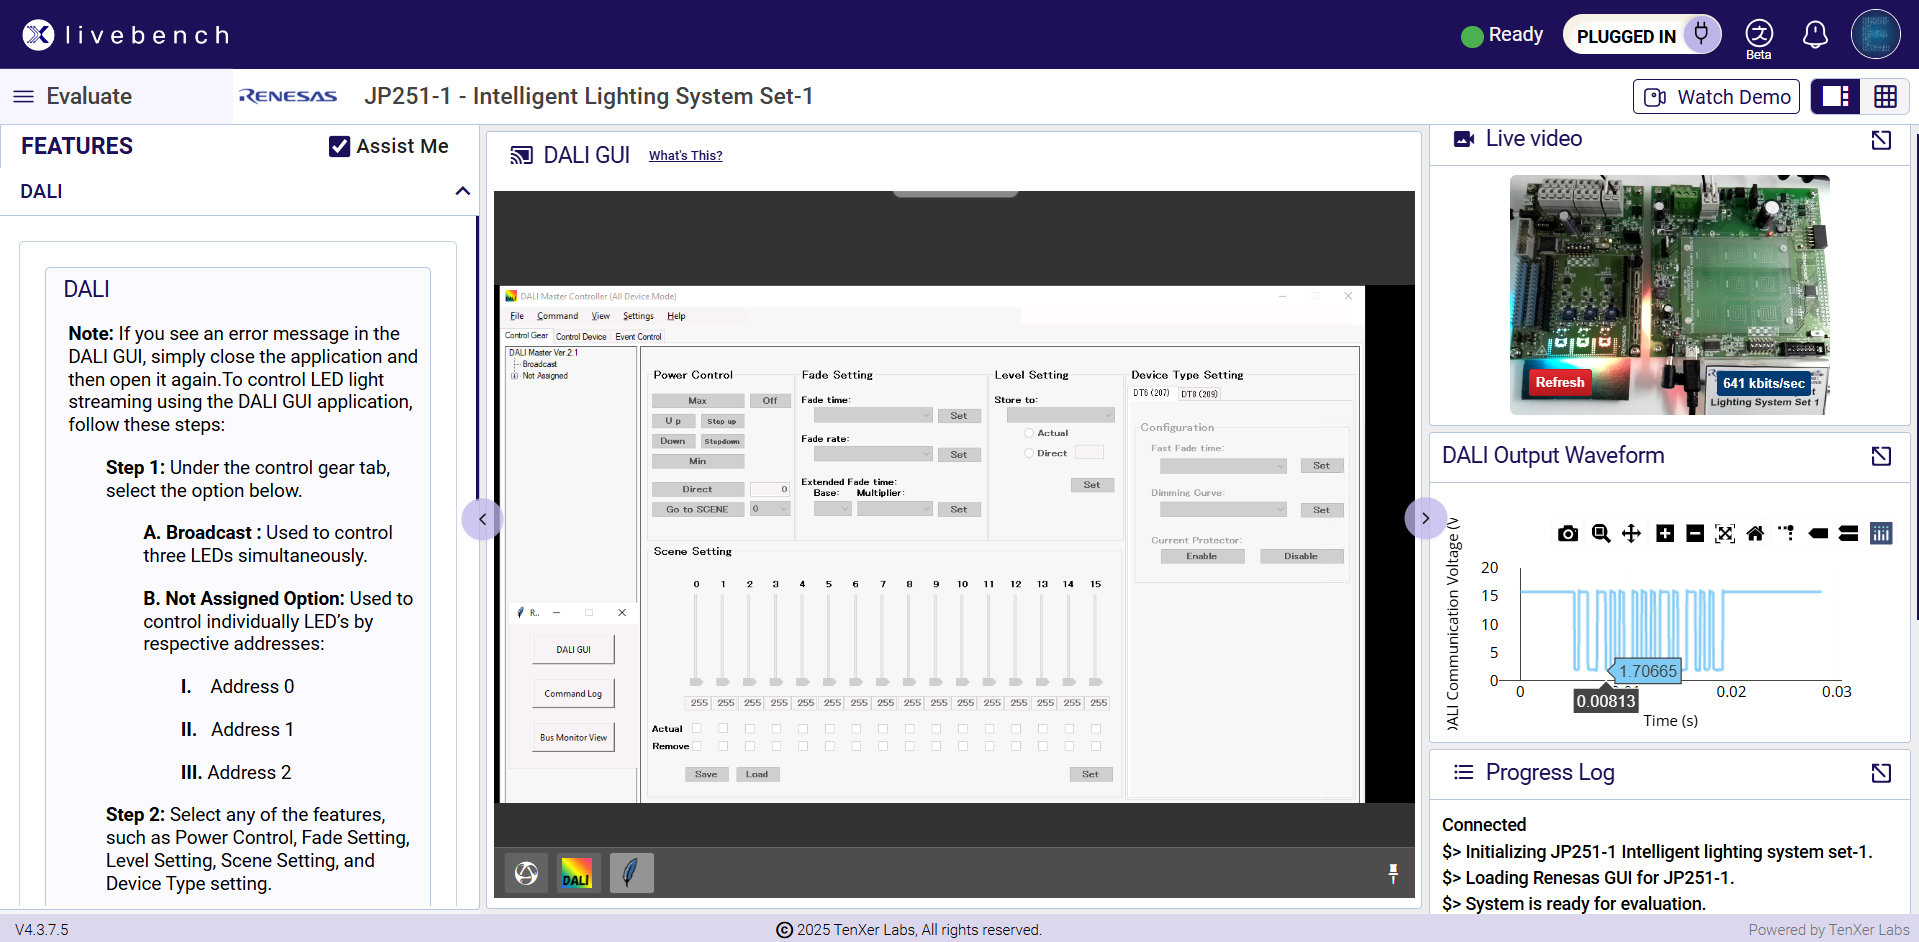Click the scene 8 slider handle
This screenshot has height=942, width=1919.
tap(909, 682)
